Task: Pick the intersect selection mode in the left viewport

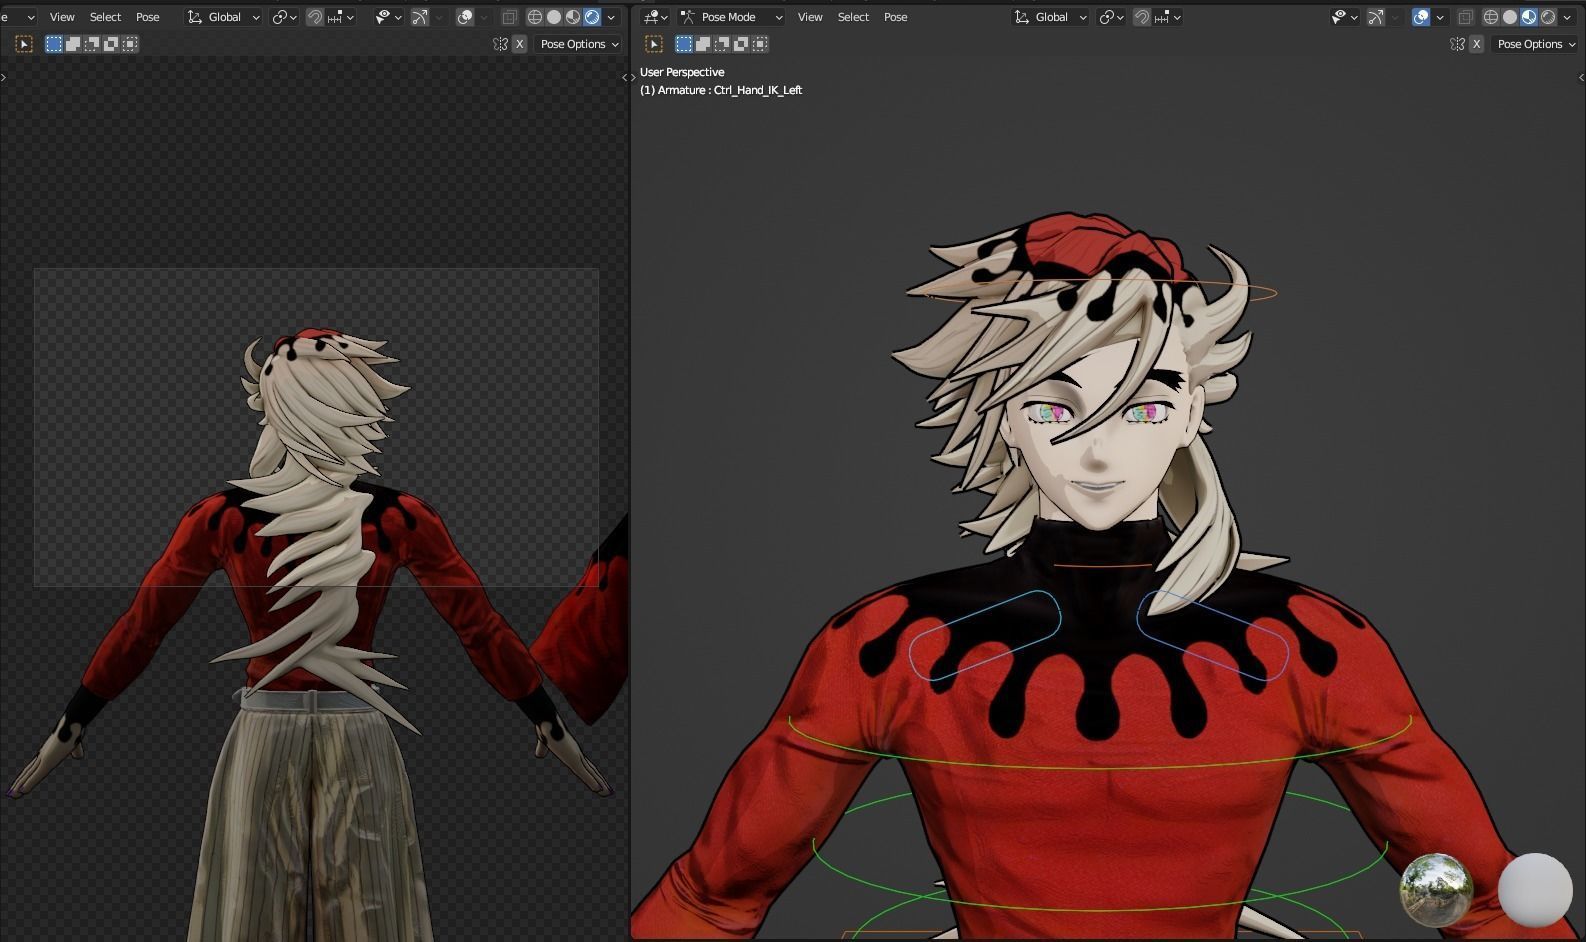Action: pyautogui.click(x=130, y=44)
